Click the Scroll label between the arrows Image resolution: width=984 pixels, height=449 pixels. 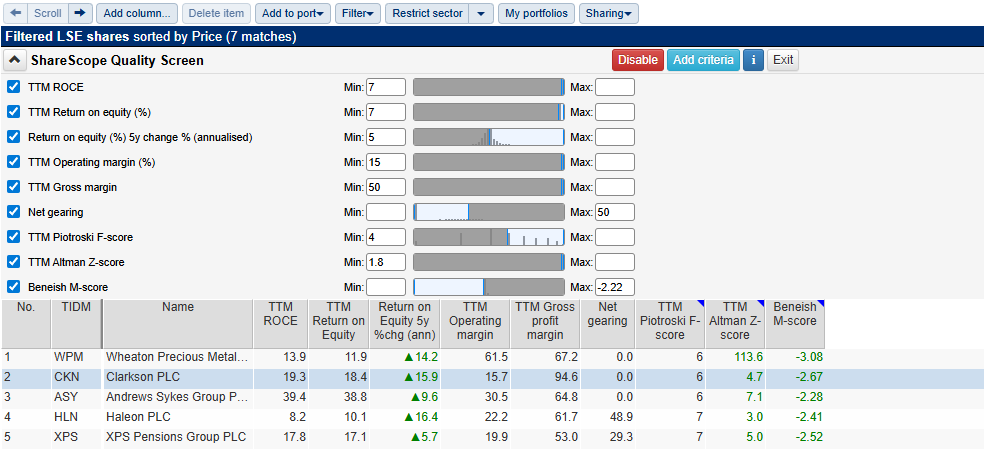click(x=48, y=13)
